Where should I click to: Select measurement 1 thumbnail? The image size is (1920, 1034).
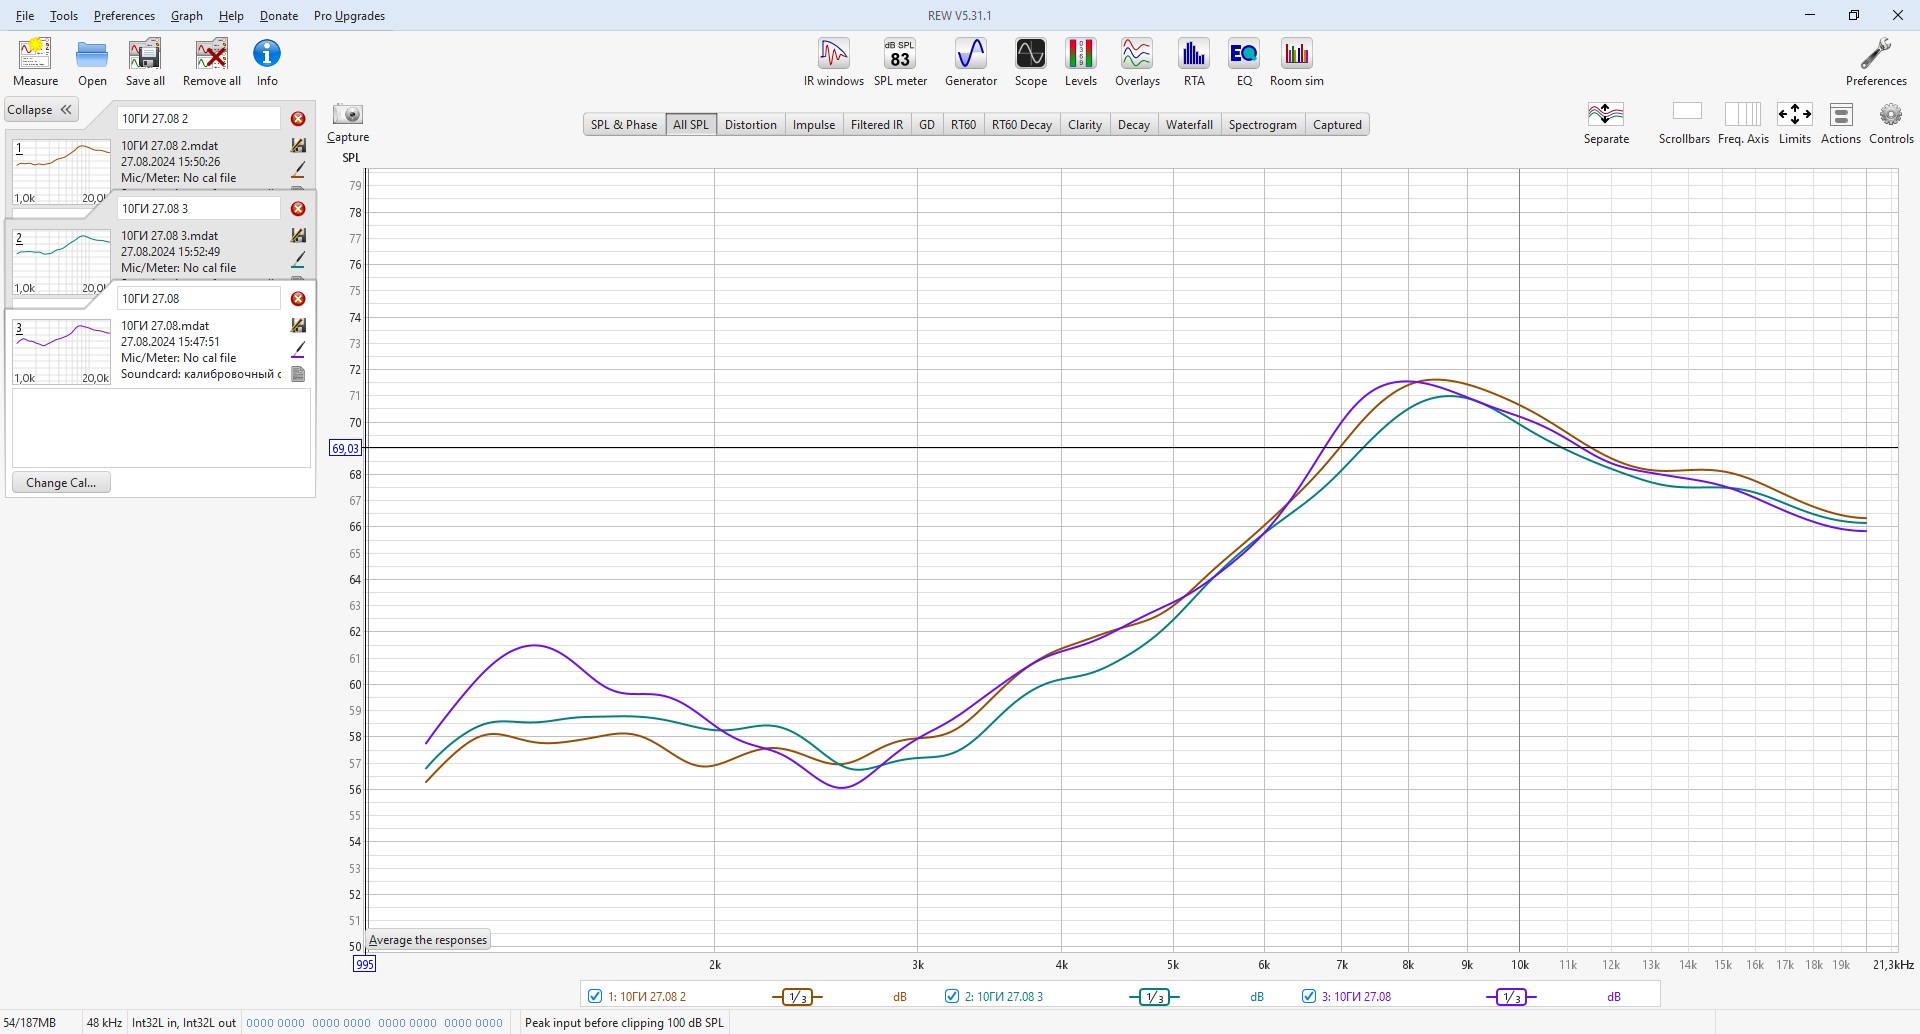point(61,171)
